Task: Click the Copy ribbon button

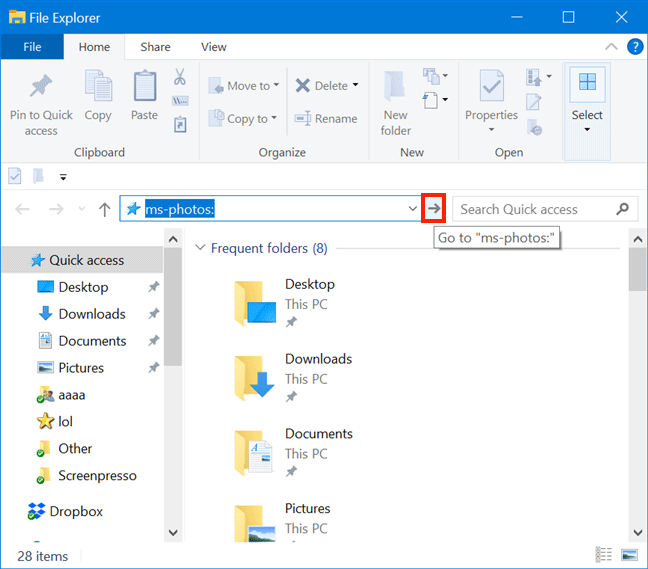Action: pyautogui.click(x=98, y=96)
